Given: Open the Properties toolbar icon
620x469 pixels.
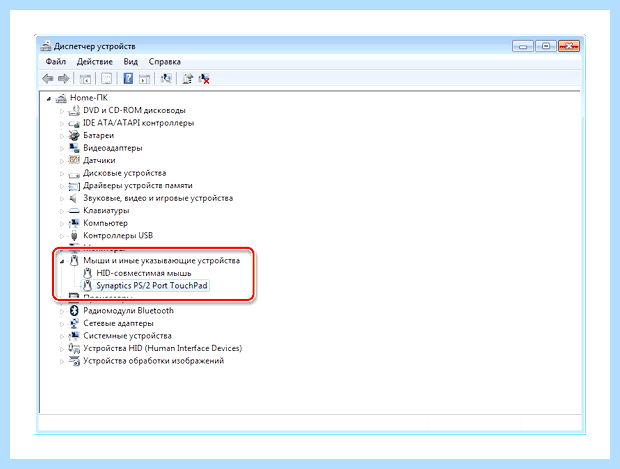Looking at the screenshot, I should coord(106,79).
